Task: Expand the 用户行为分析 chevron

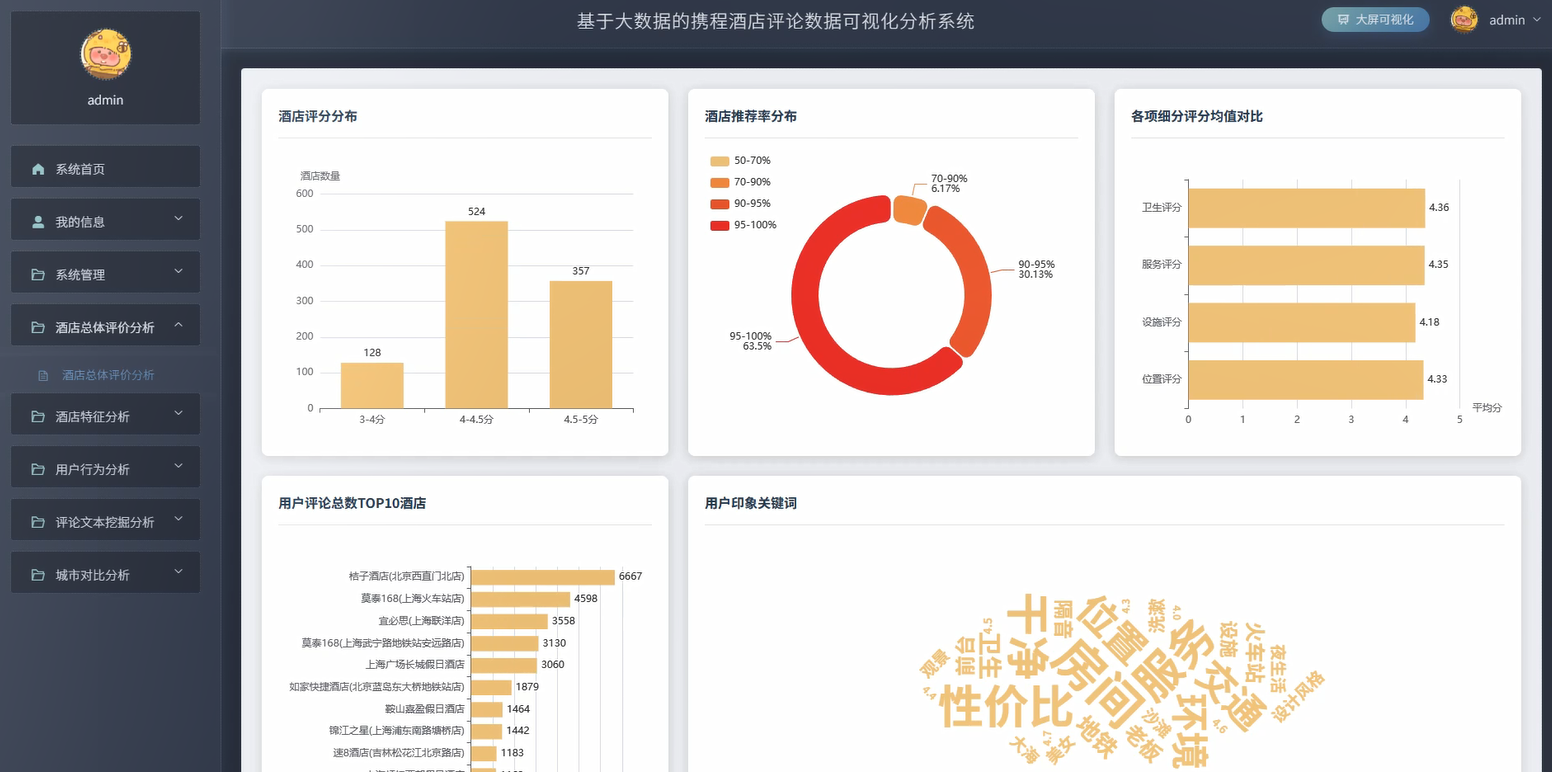Action: (x=178, y=466)
